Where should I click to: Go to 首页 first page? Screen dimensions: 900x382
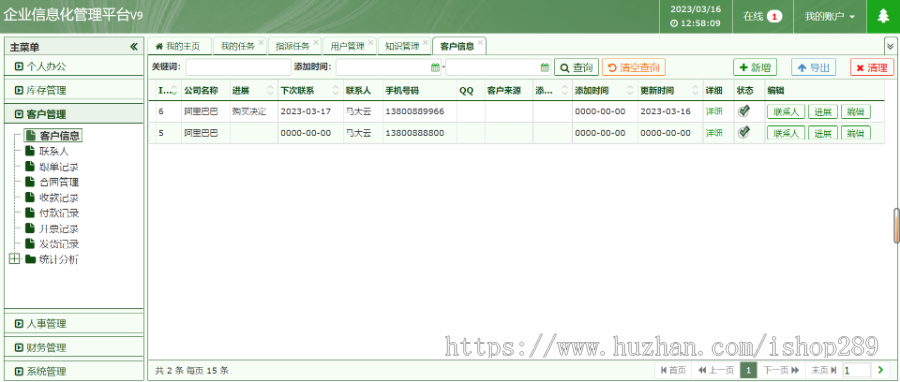click(x=673, y=370)
